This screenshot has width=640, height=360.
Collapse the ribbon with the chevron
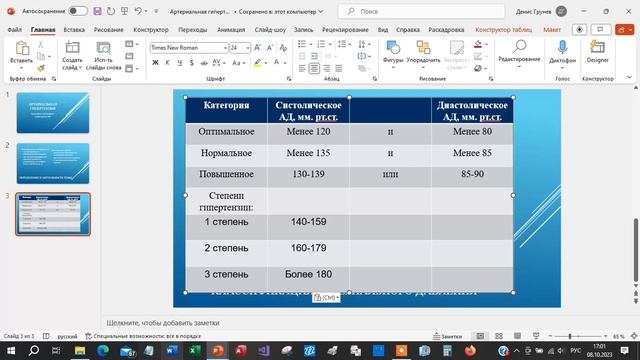tap(629, 77)
